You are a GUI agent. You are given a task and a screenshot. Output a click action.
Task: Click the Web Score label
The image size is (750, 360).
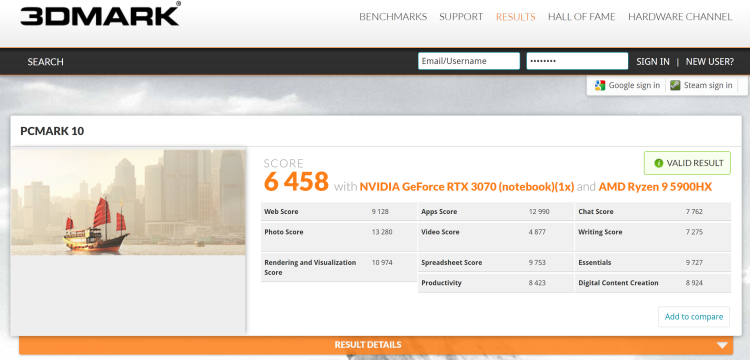pyautogui.click(x=281, y=211)
